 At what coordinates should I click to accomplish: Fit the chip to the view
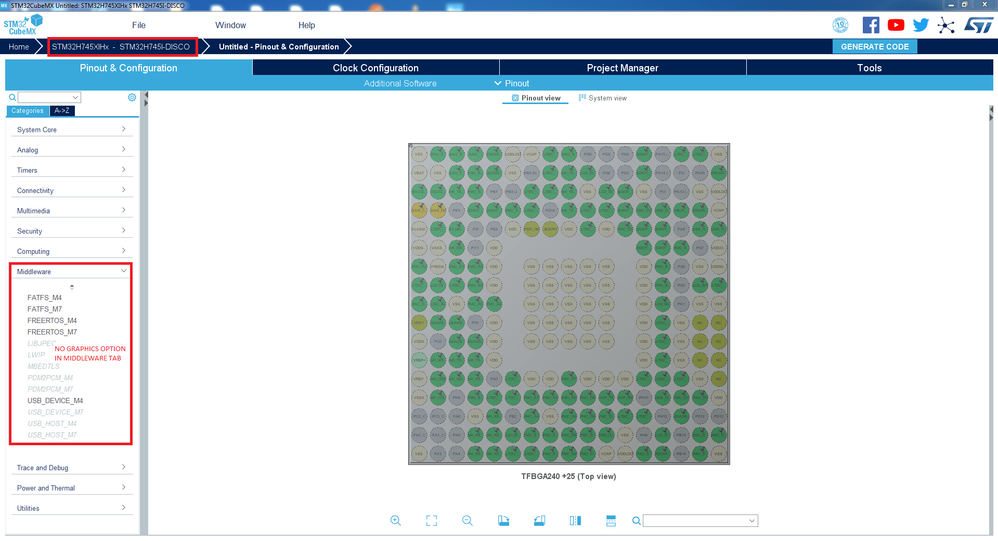(x=432, y=521)
